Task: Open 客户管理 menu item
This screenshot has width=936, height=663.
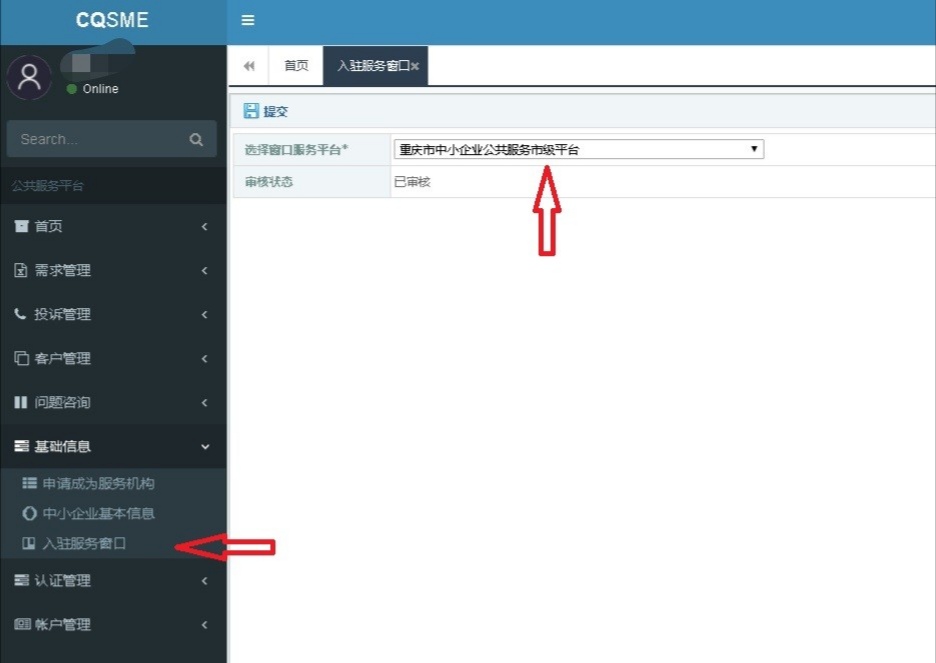Action: (x=113, y=358)
